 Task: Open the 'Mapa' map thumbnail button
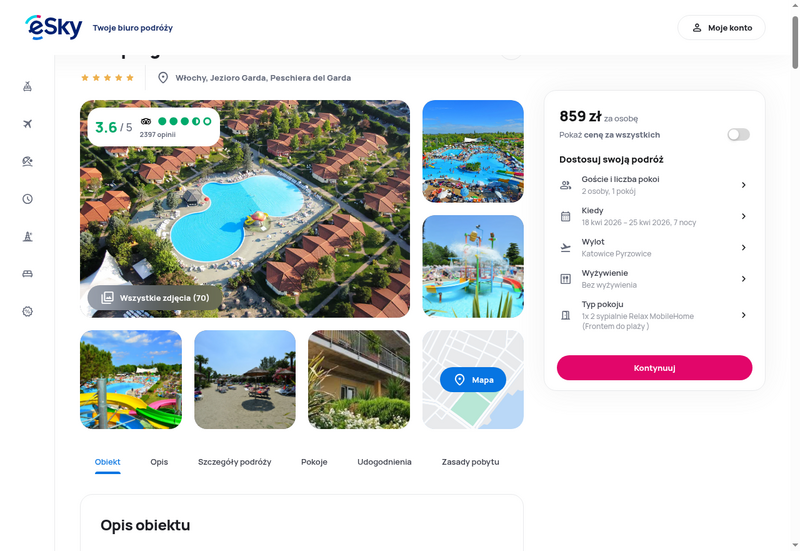473,380
